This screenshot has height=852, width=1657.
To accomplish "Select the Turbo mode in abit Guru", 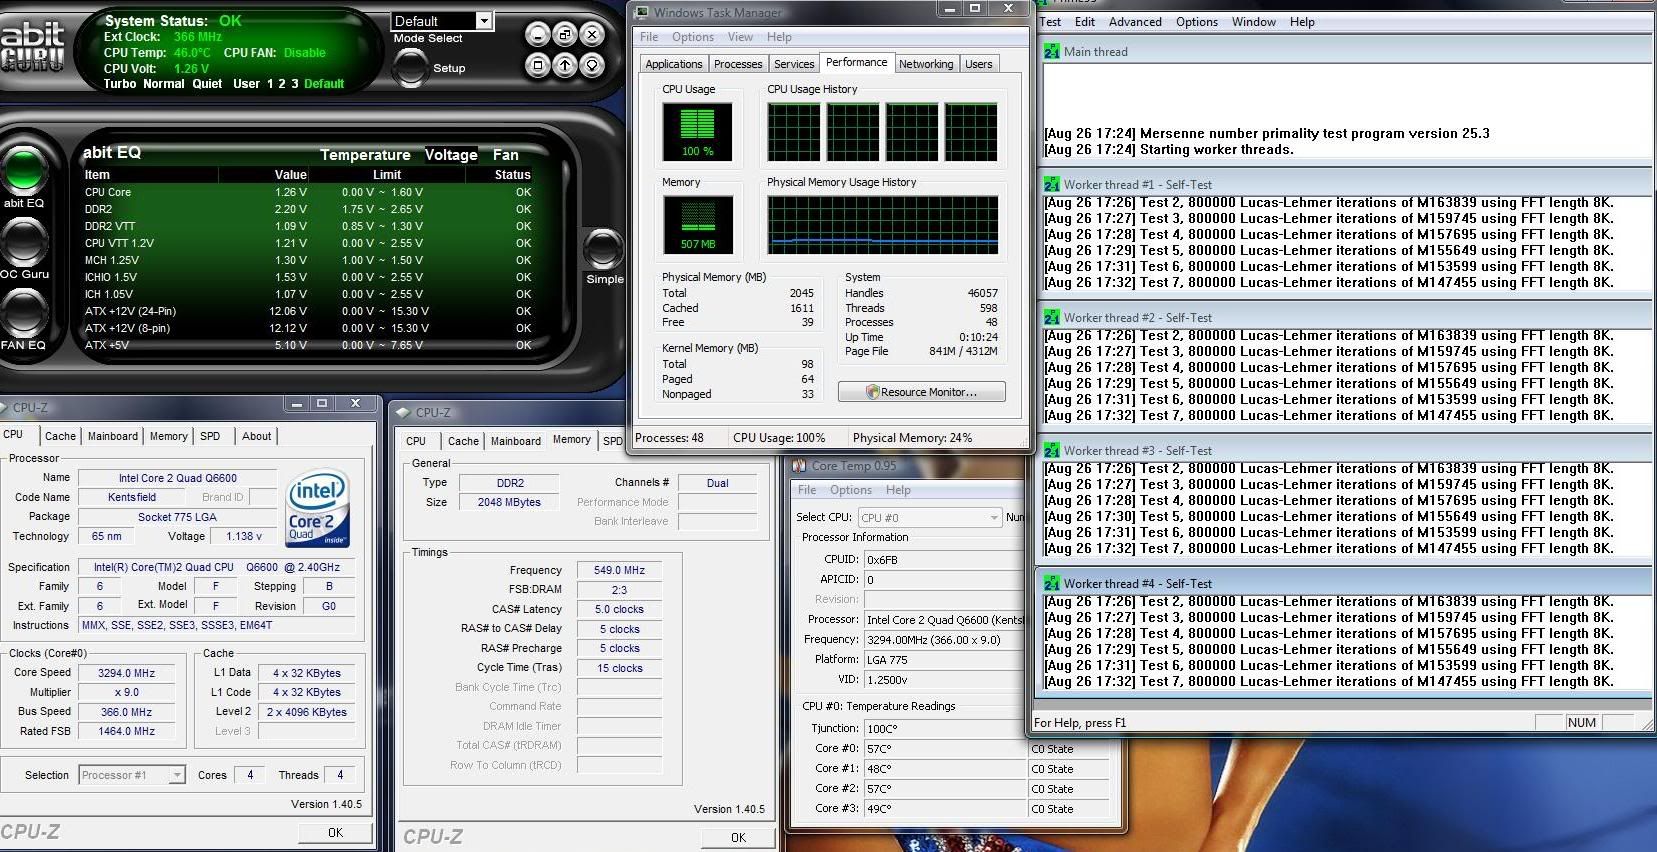I will tap(120, 84).
